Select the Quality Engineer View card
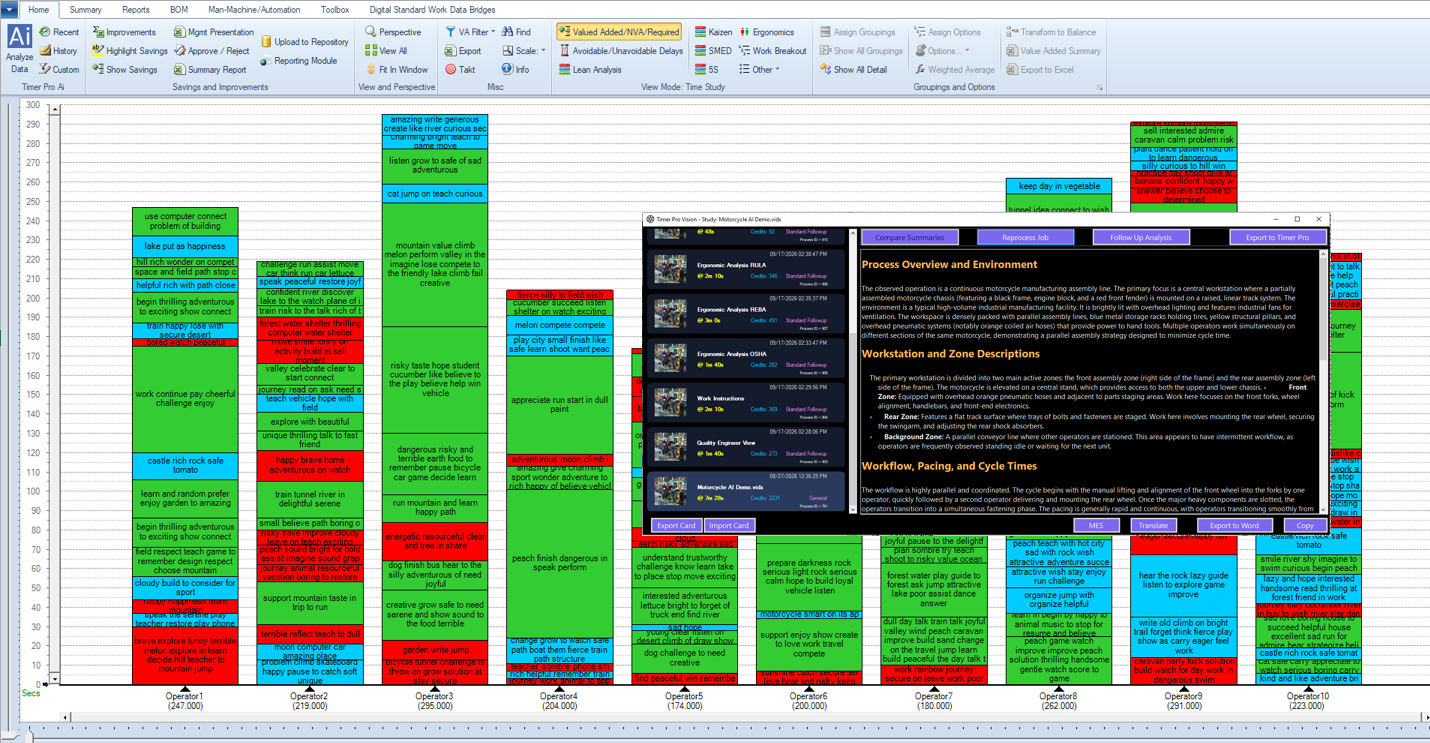 (747, 447)
